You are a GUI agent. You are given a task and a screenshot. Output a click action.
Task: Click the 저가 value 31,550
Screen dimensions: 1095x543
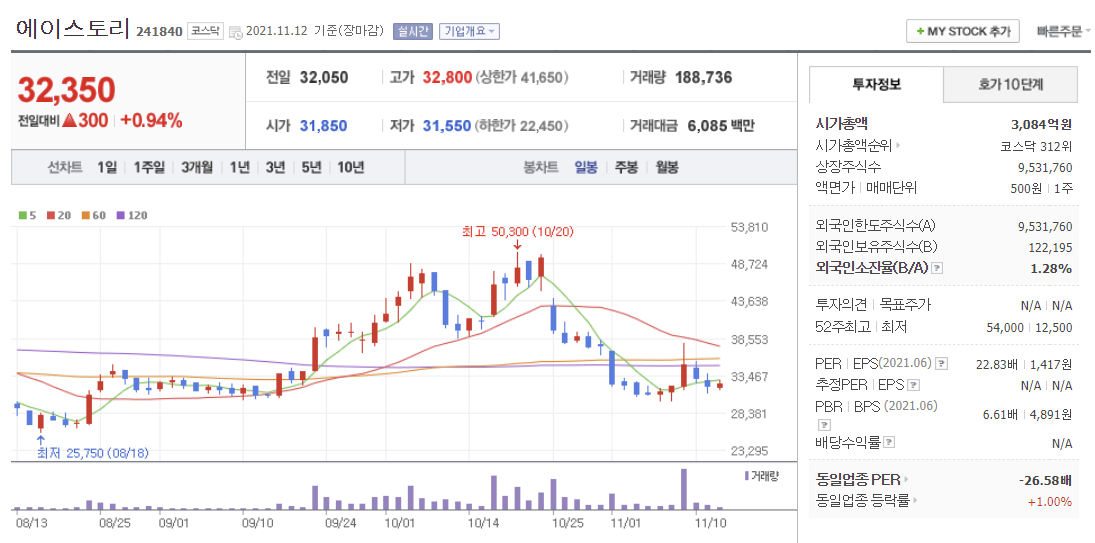tap(447, 126)
